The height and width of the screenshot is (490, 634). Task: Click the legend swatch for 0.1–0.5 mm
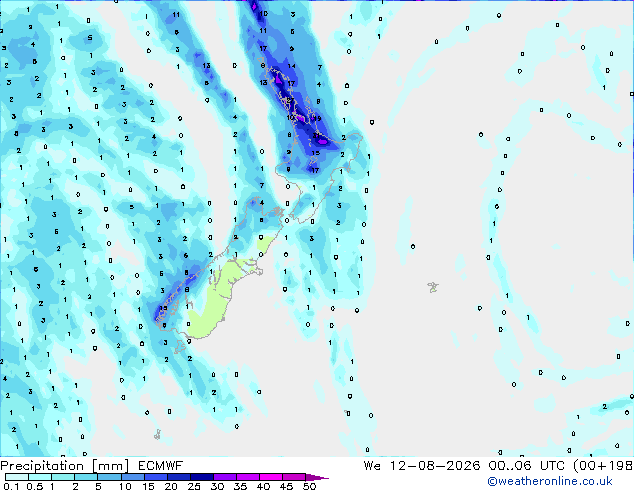click(17, 477)
